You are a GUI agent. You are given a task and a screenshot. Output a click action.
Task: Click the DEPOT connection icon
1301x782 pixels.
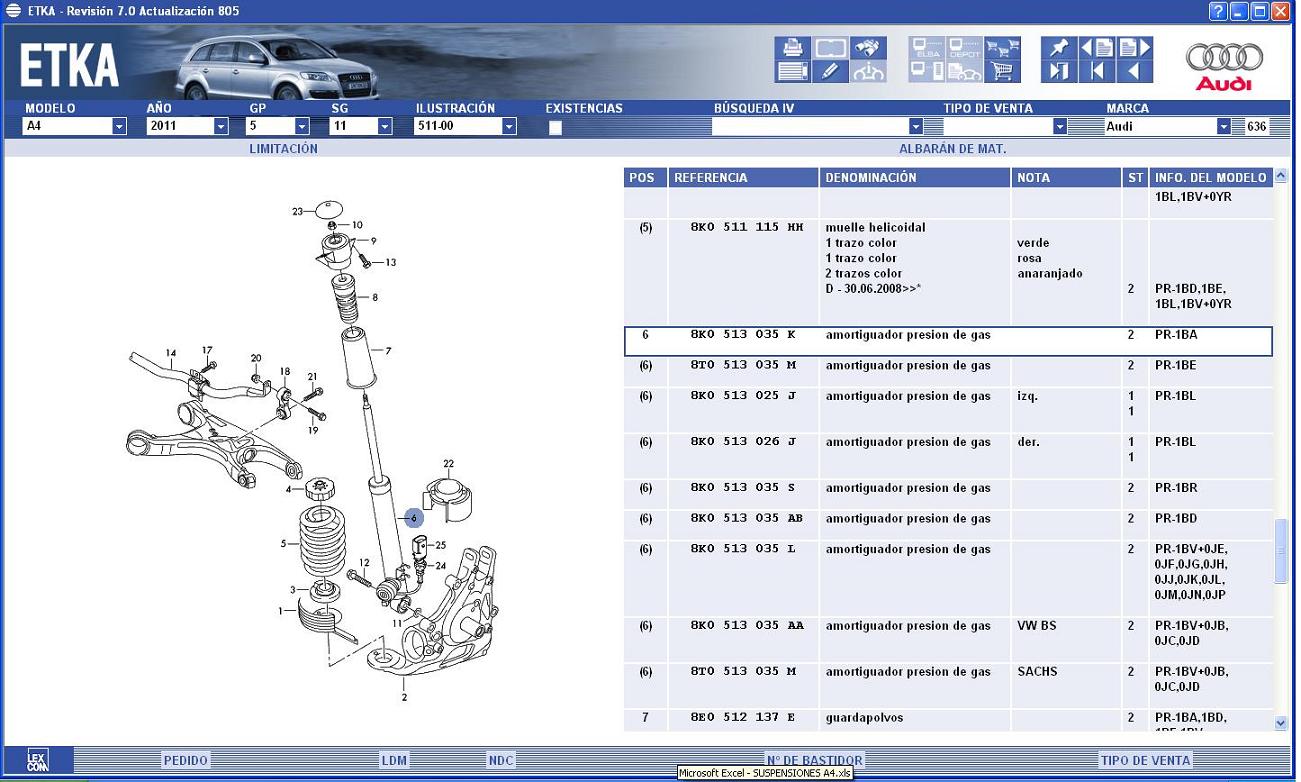(x=964, y=48)
